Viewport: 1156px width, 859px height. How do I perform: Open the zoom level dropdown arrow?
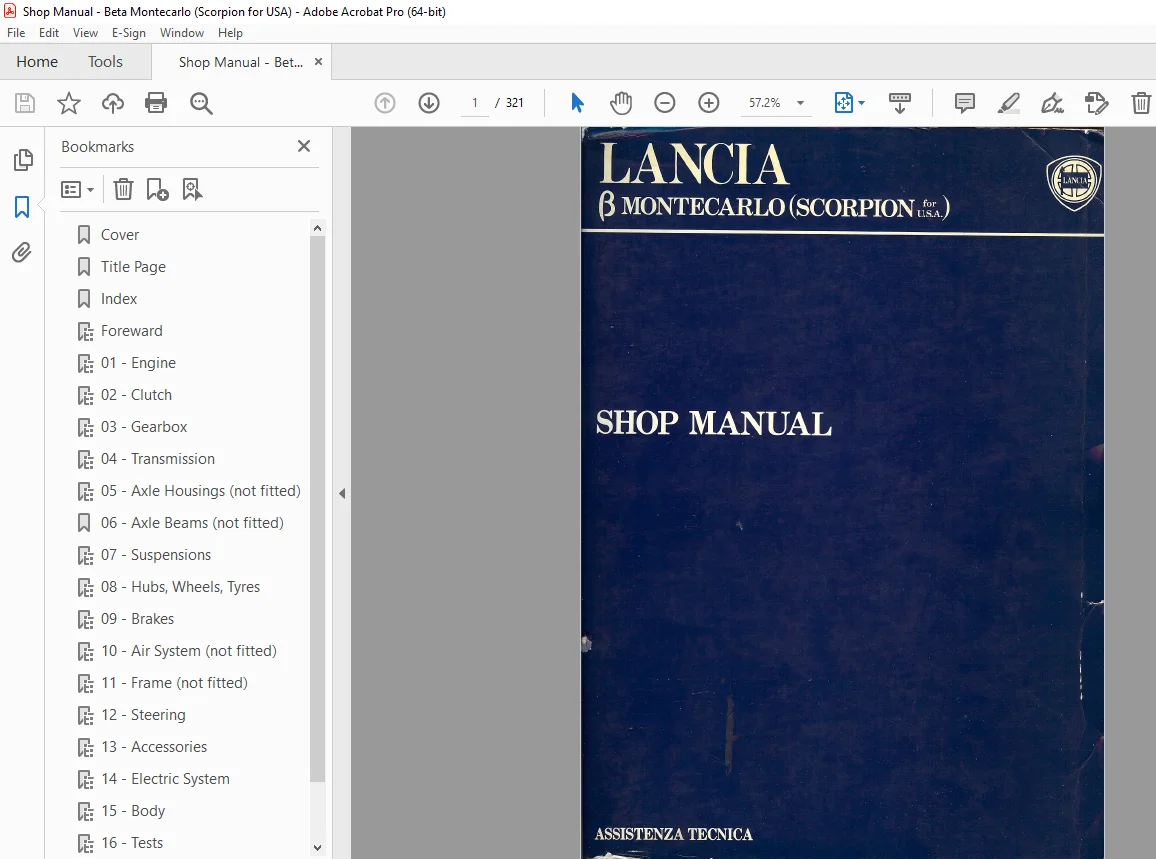point(801,103)
